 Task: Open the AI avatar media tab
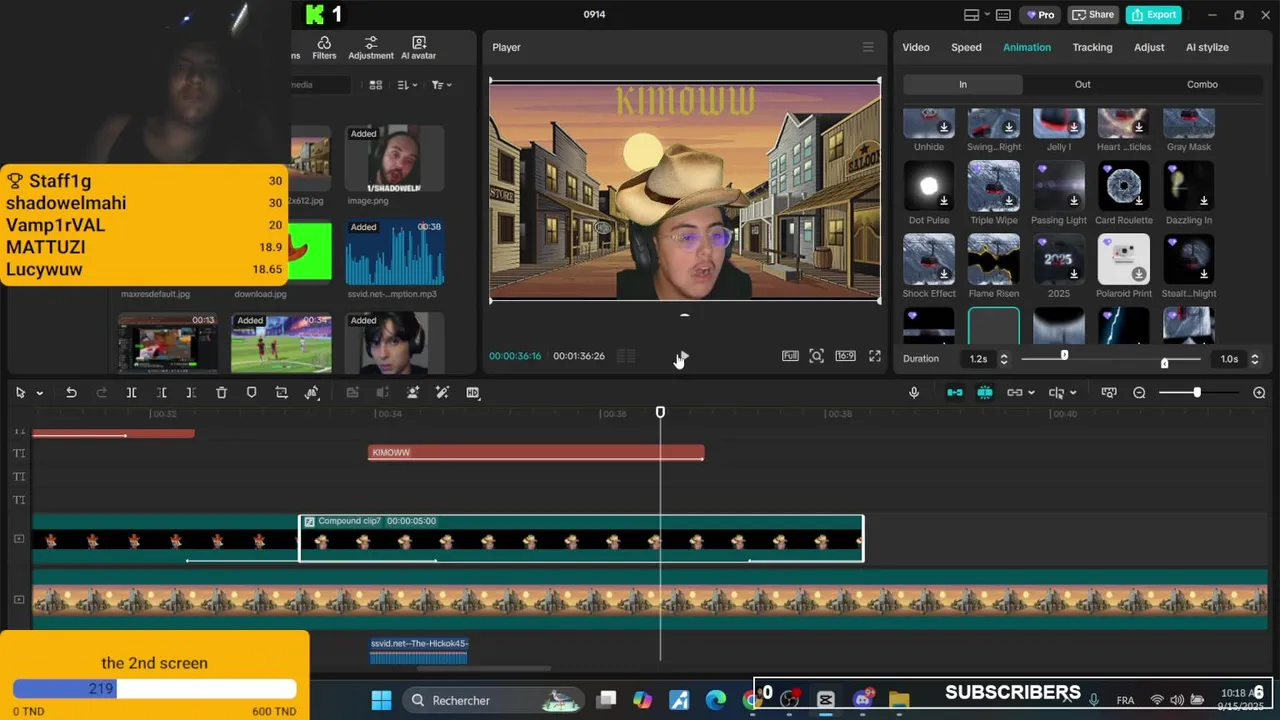tap(418, 48)
